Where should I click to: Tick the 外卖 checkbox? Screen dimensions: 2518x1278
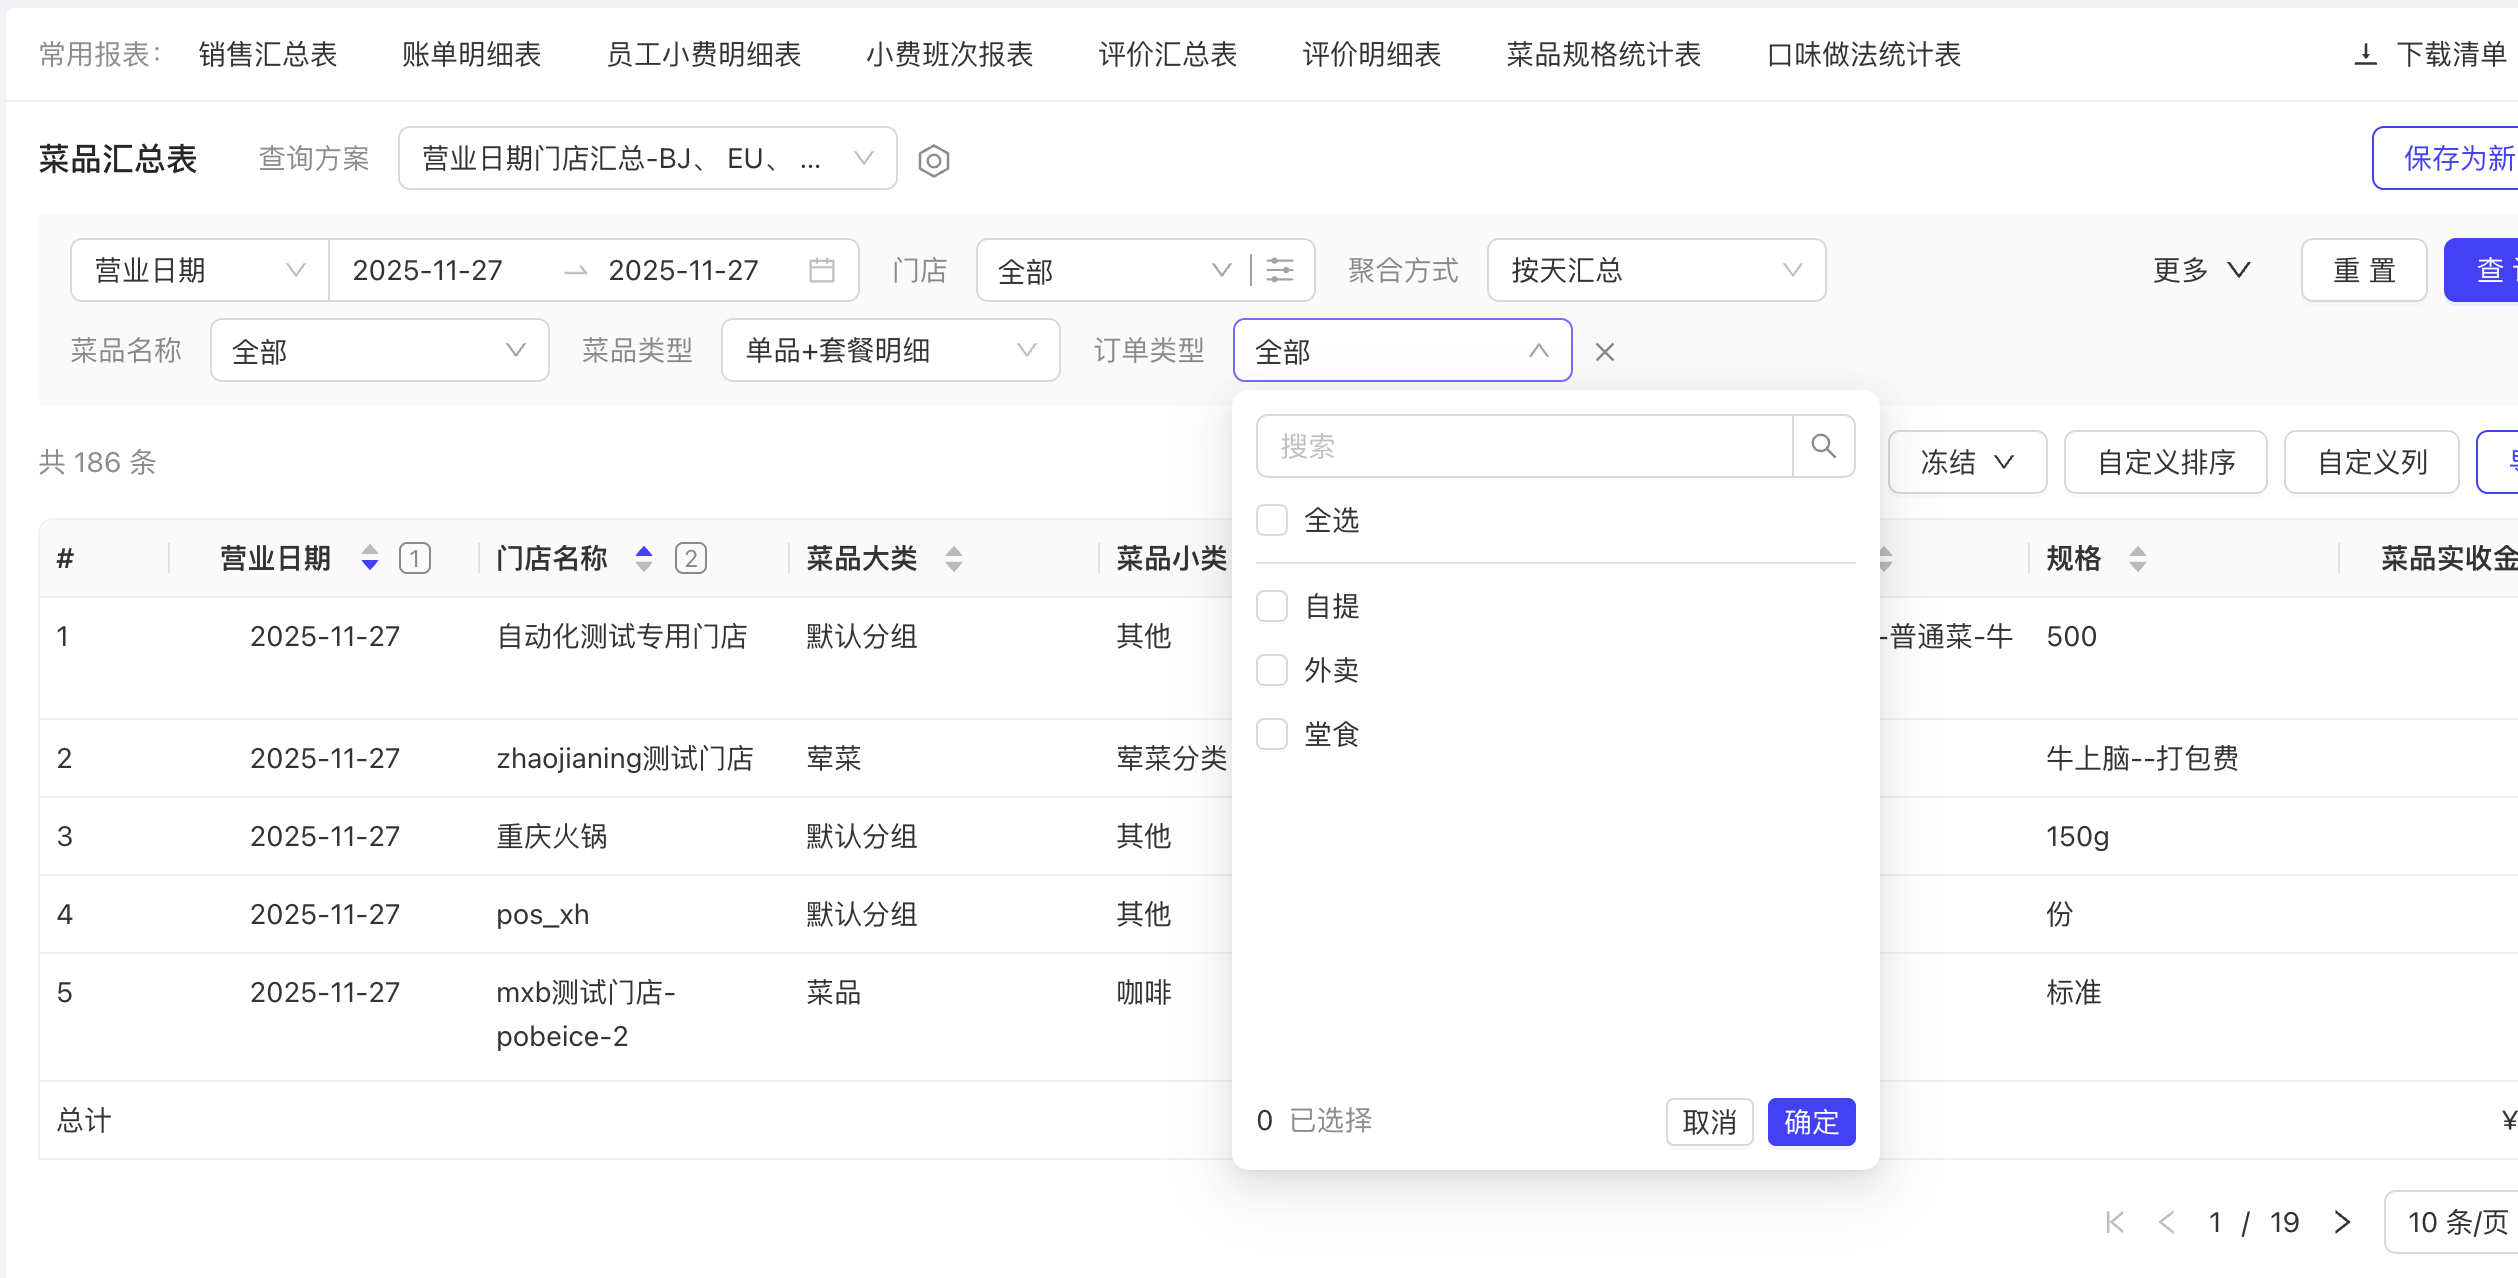coord(1271,670)
